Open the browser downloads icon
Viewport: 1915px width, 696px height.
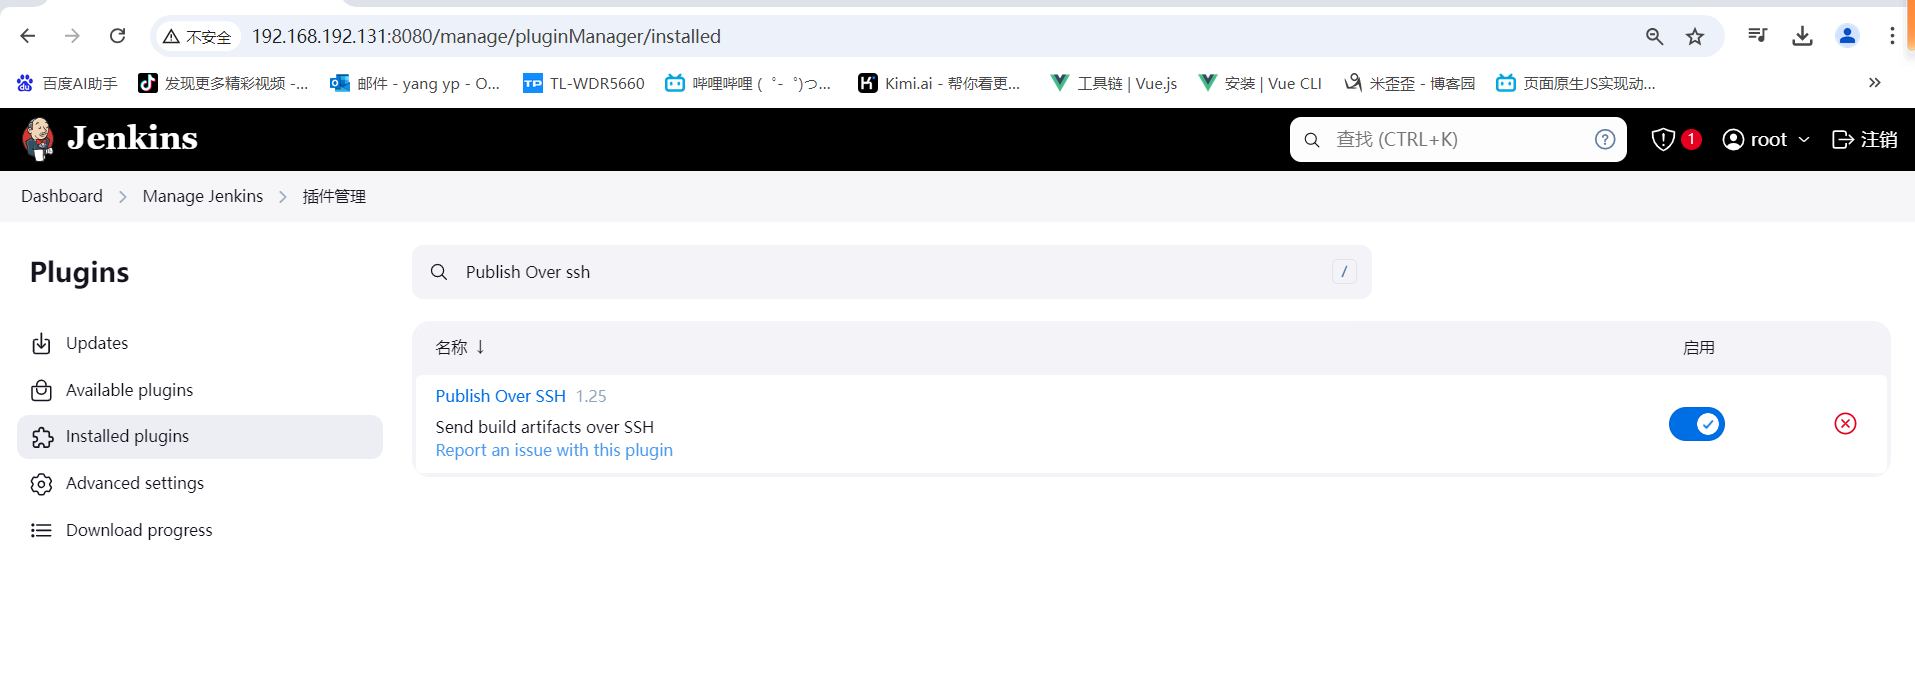pos(1802,36)
